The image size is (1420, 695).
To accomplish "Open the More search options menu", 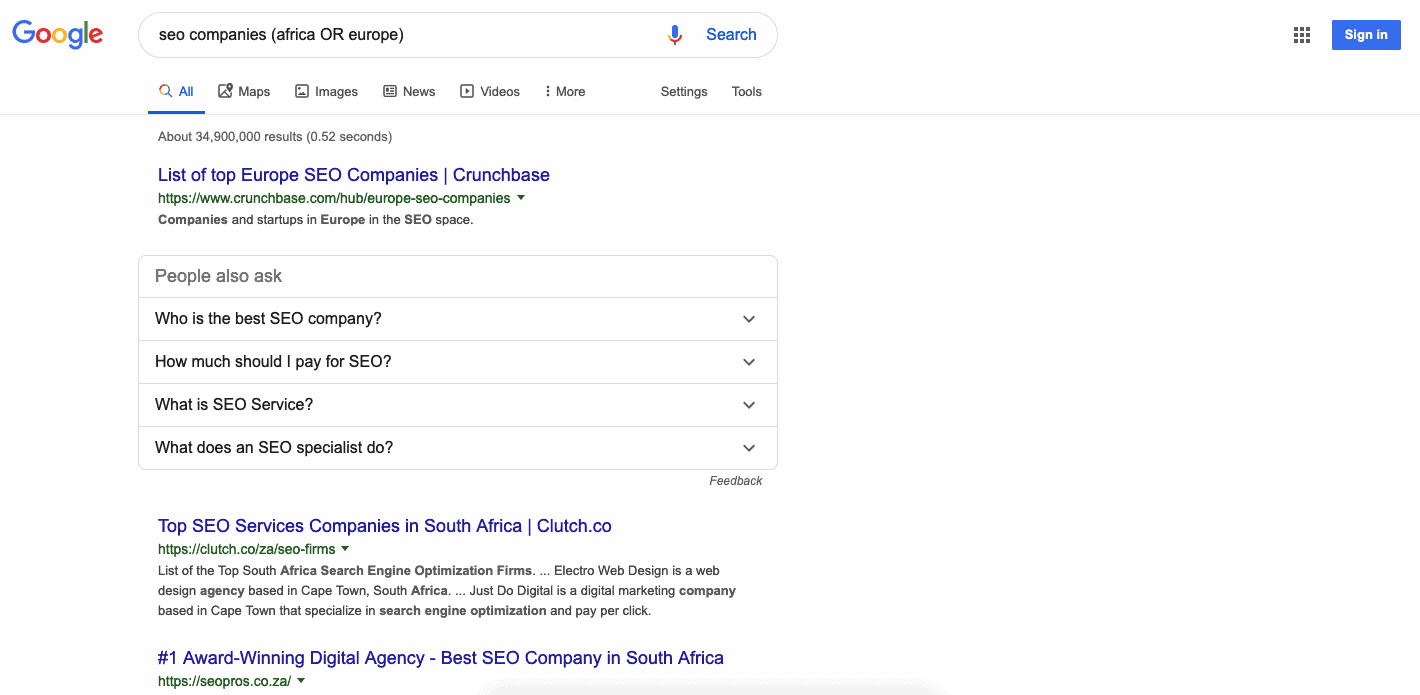I will [x=564, y=91].
